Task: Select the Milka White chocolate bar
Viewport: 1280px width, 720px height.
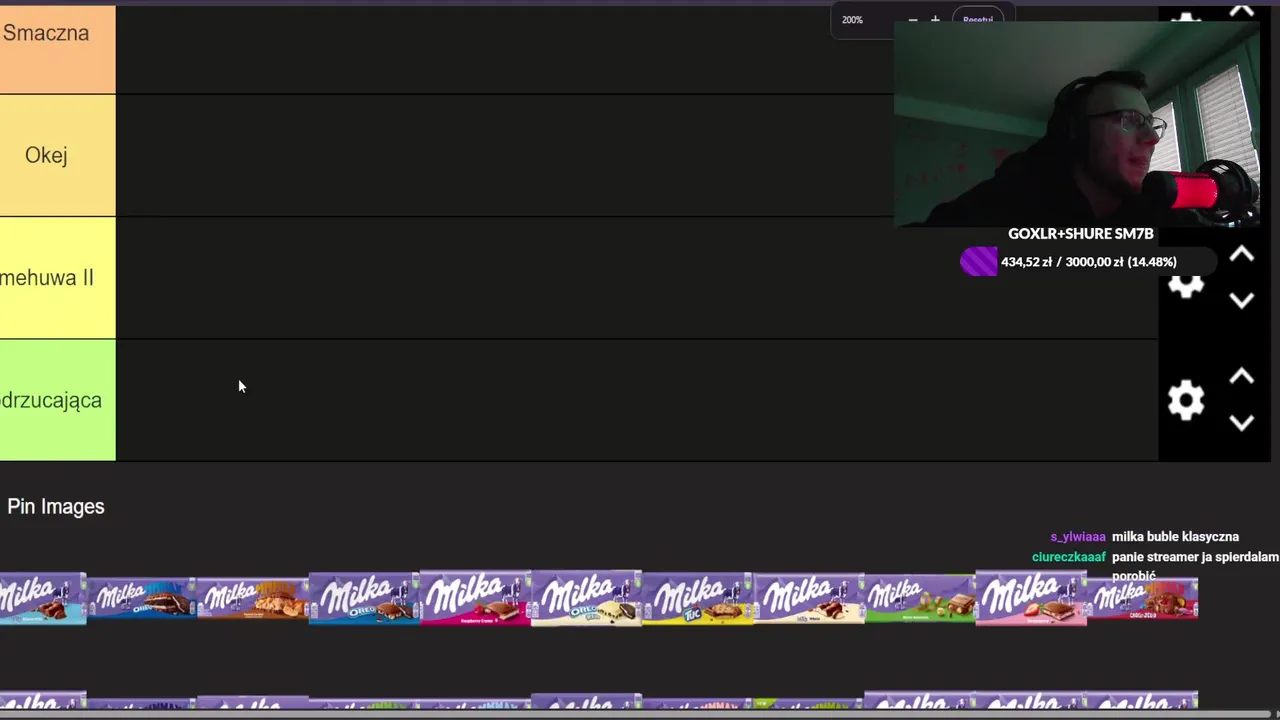Action: tap(808, 598)
